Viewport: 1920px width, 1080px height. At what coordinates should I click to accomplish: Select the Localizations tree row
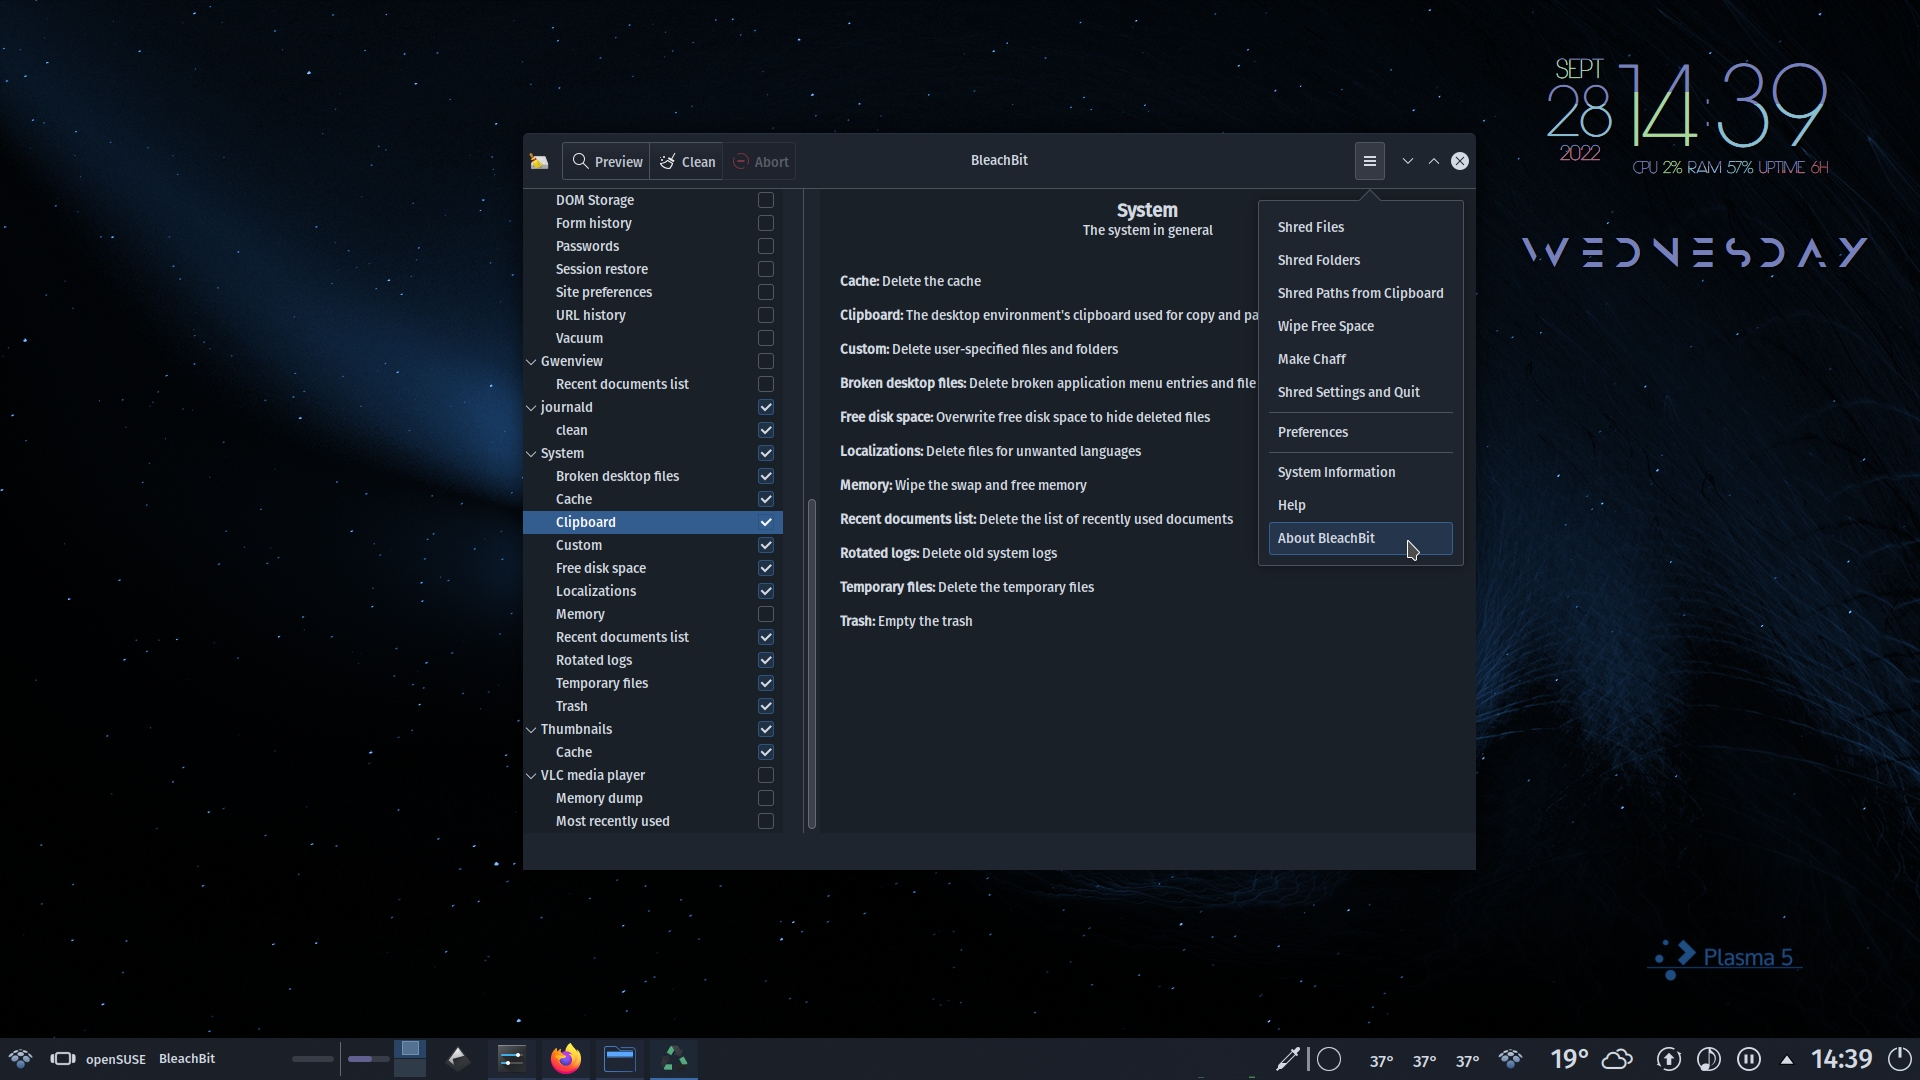coord(653,591)
